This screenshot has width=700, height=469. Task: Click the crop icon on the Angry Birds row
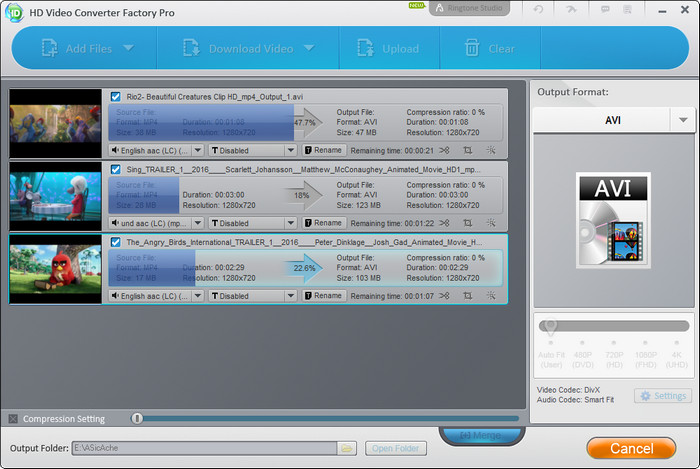click(468, 296)
